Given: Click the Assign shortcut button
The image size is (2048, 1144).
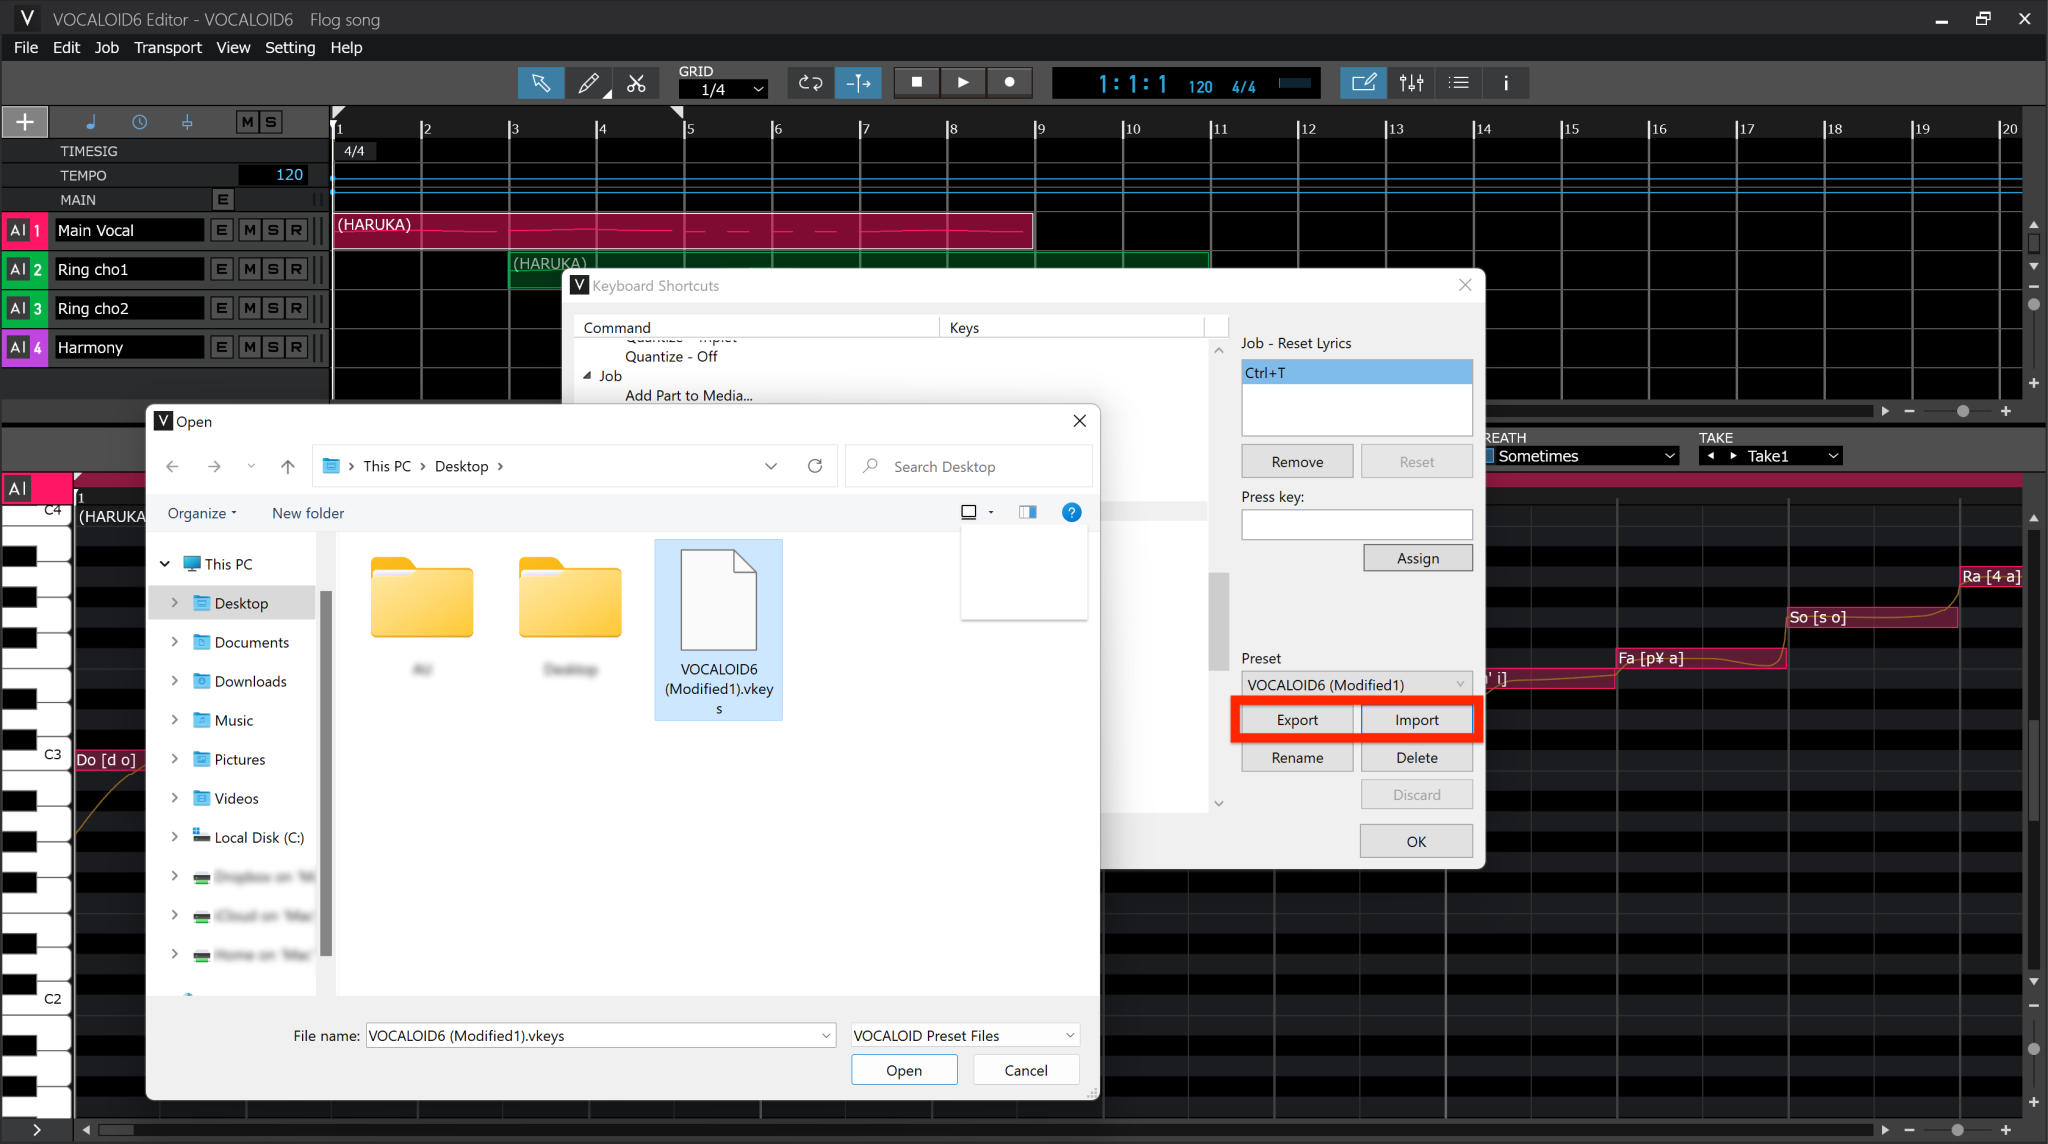Looking at the screenshot, I should [1416, 557].
